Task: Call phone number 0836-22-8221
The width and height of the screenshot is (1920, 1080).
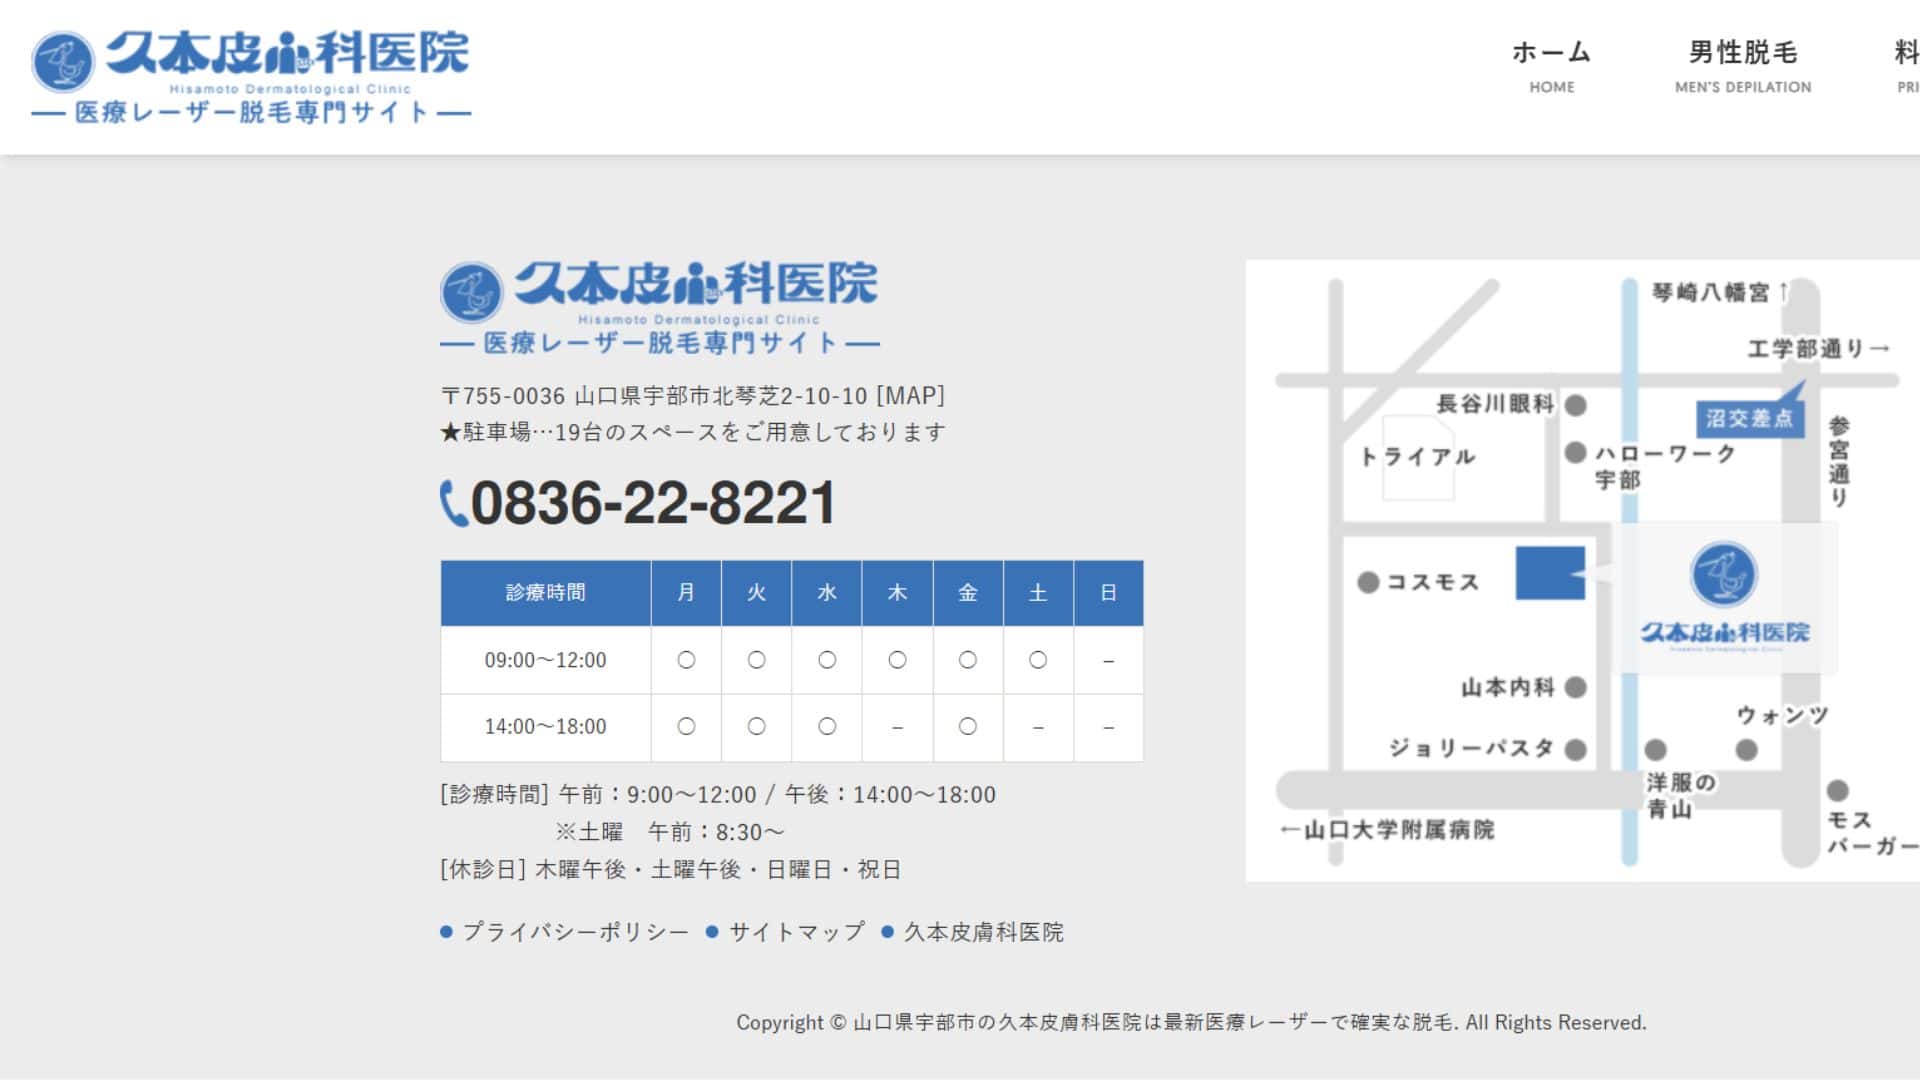Action: tap(652, 503)
